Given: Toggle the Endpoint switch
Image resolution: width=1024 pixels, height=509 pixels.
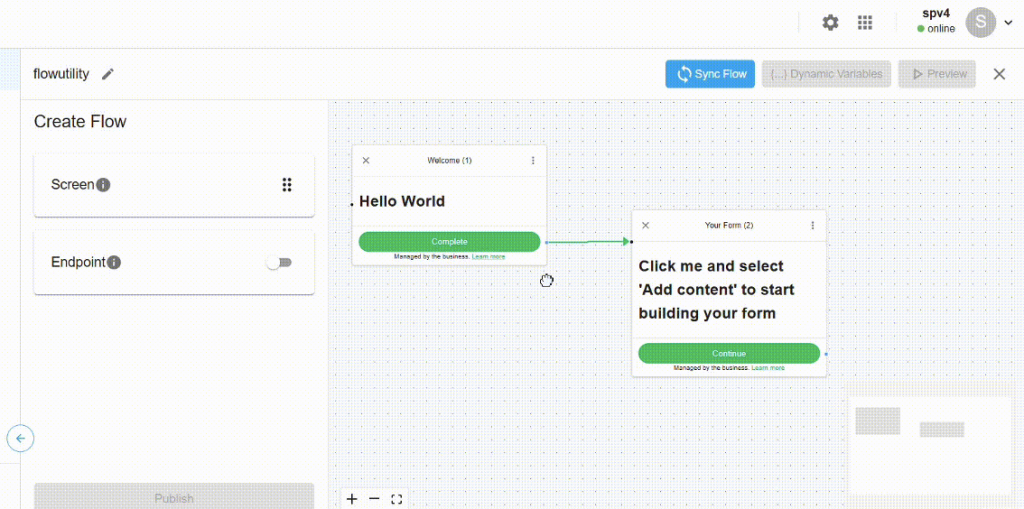Looking at the screenshot, I should pyautogui.click(x=279, y=262).
